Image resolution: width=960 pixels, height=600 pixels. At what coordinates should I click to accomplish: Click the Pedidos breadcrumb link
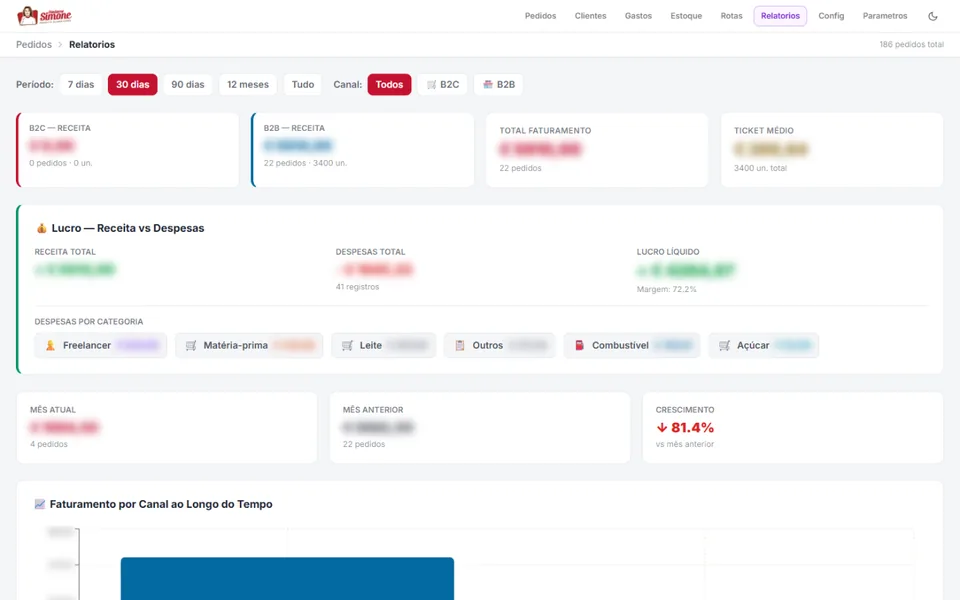pos(34,45)
